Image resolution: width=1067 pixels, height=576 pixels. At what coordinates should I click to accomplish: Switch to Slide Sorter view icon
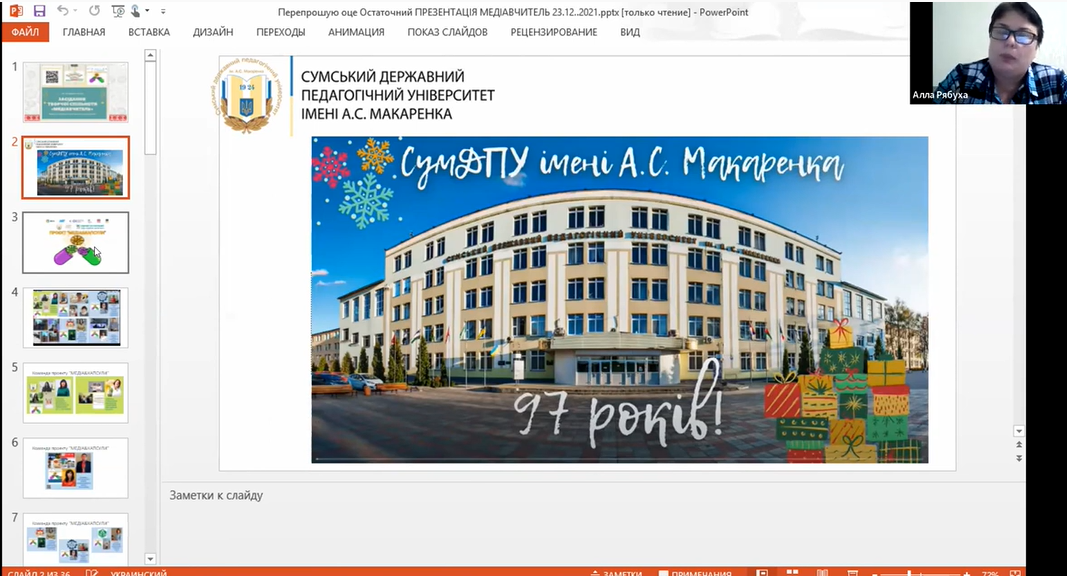pyautogui.click(x=792, y=573)
